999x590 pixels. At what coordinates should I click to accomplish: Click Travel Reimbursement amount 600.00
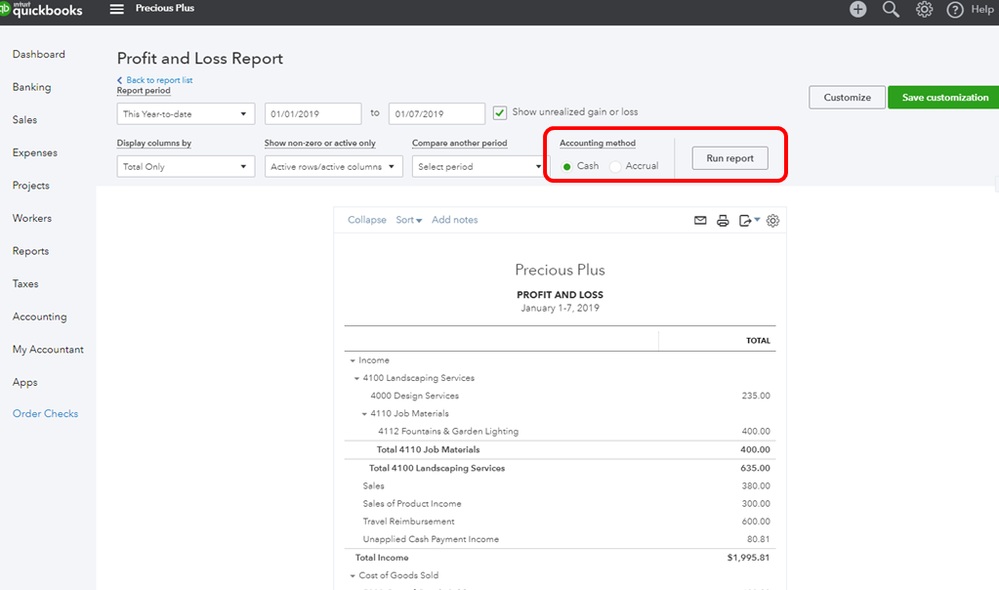(756, 522)
